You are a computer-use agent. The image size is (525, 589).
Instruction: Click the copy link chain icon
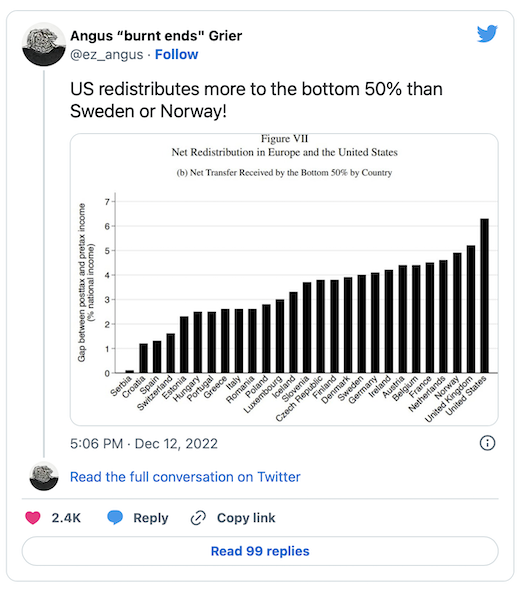[198, 518]
